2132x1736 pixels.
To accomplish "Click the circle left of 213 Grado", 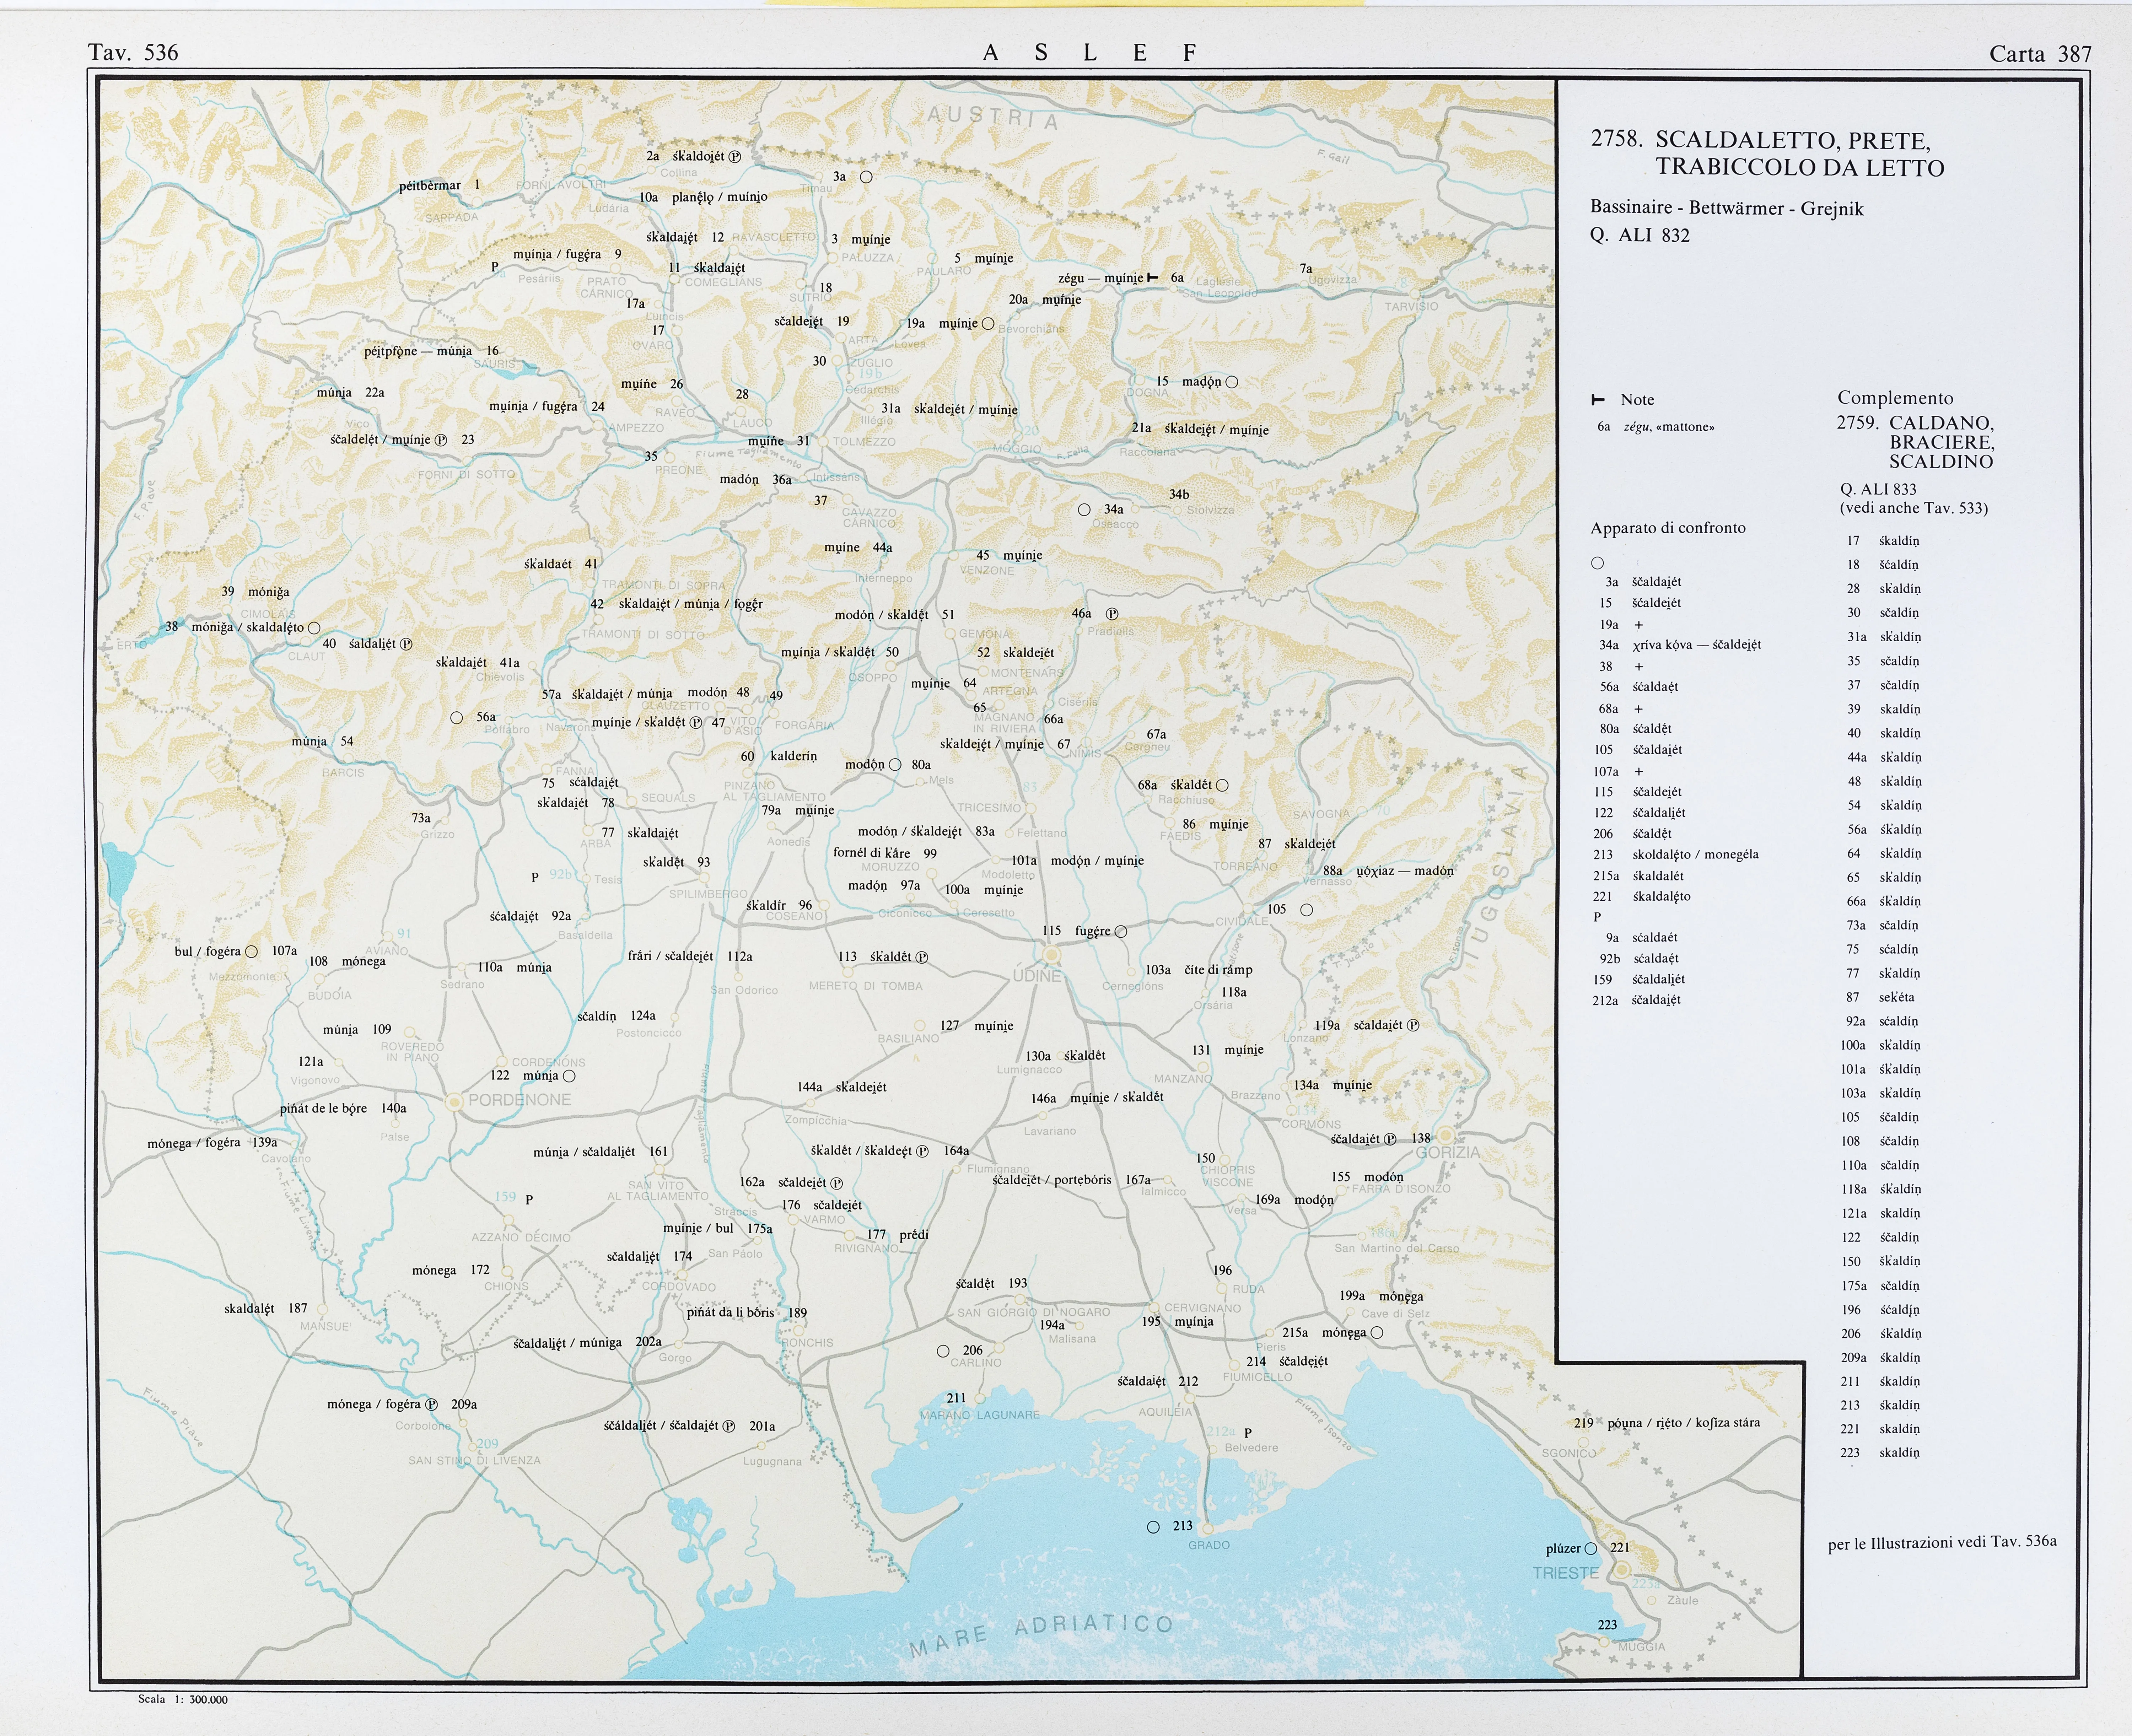I will click(x=1153, y=1527).
